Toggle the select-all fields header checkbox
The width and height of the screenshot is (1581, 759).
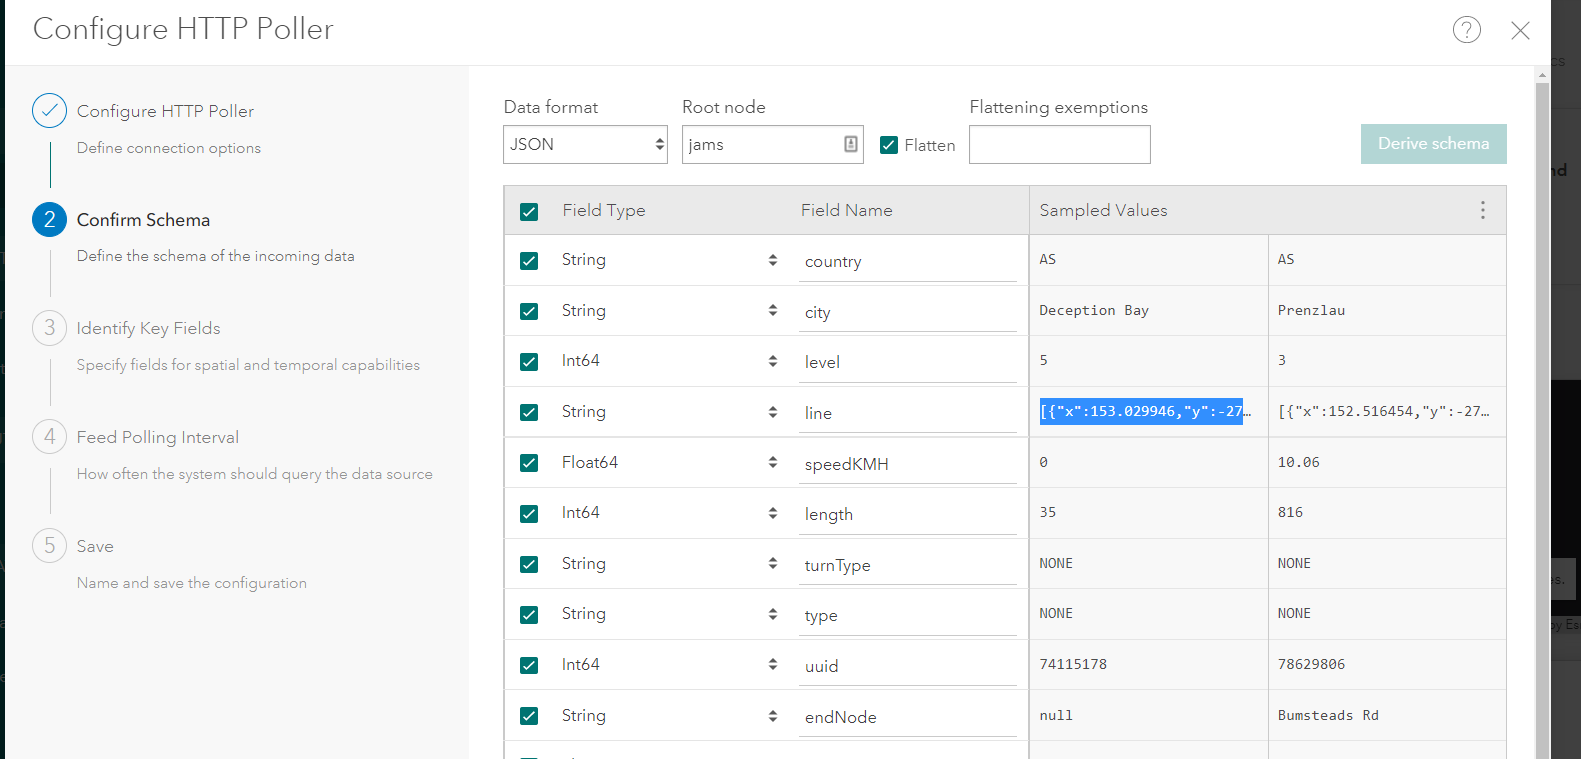pyautogui.click(x=529, y=211)
